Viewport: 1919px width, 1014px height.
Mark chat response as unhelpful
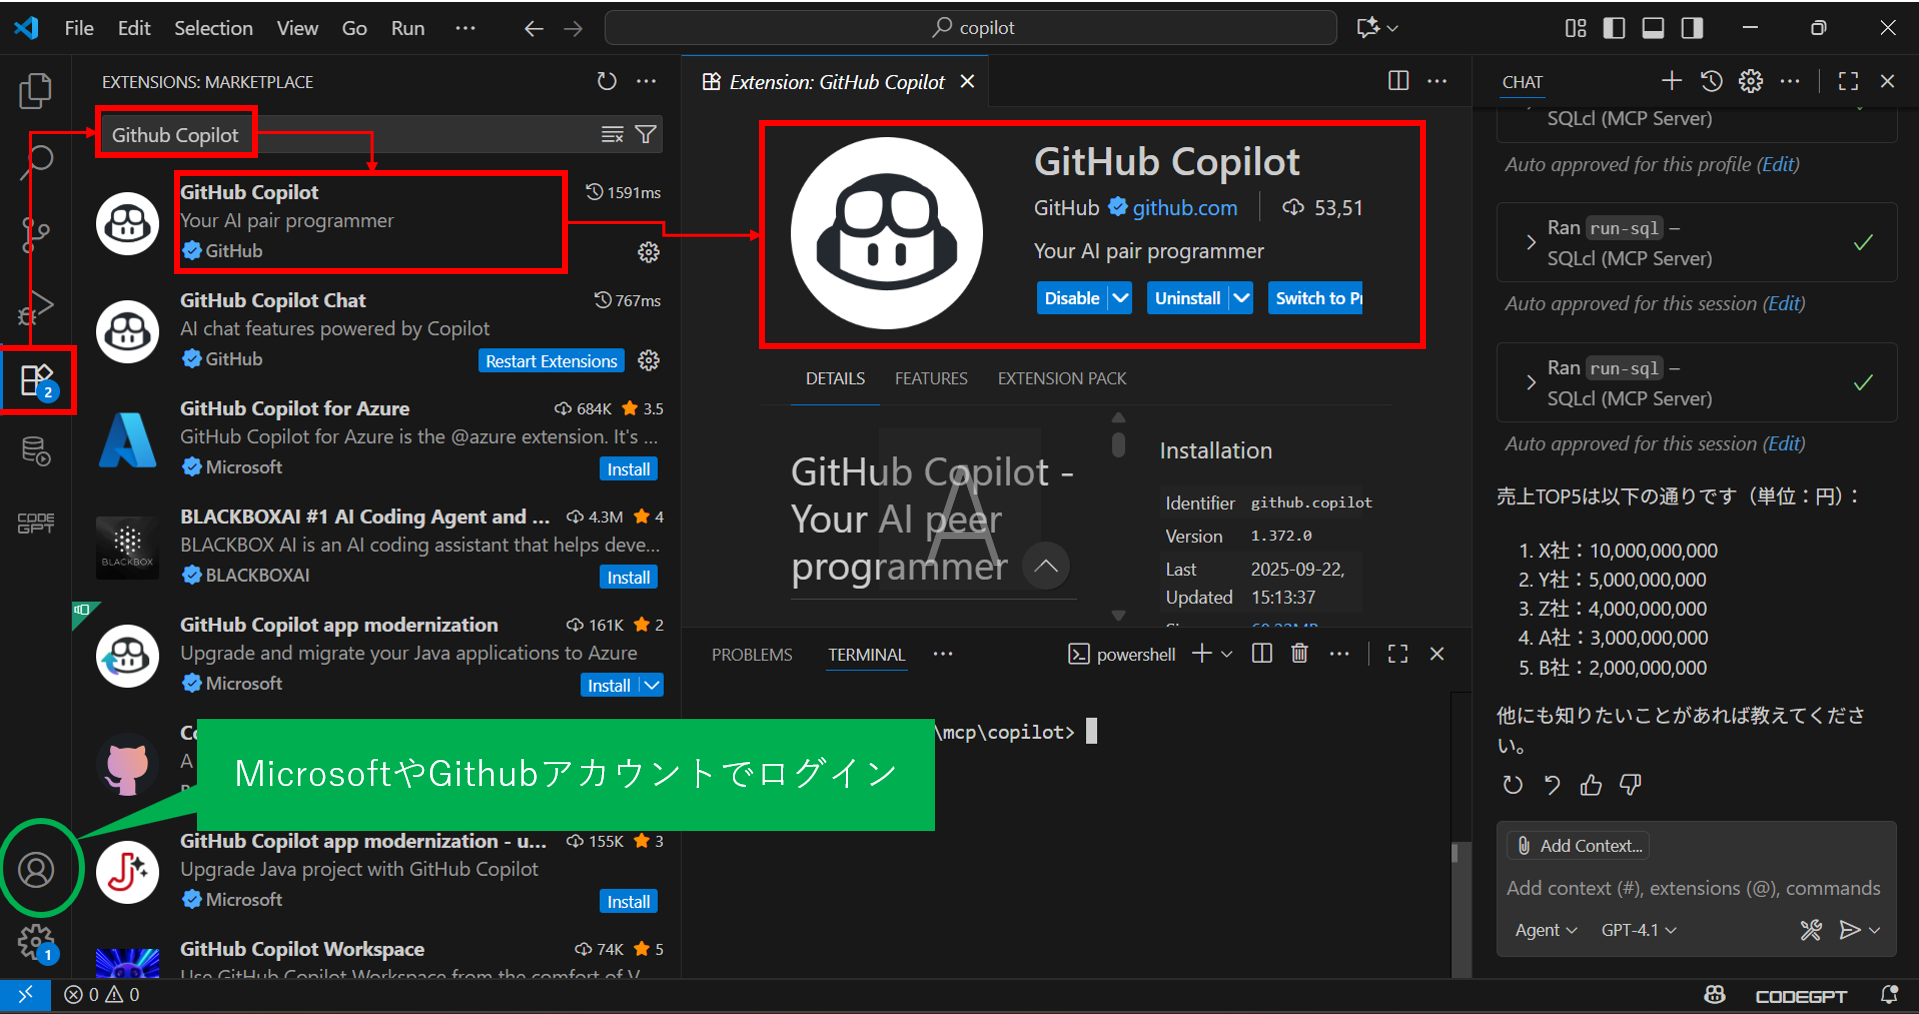pos(1631,785)
